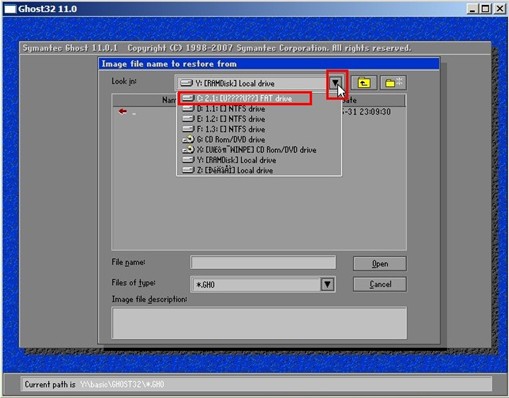Click the Ghost32 title bar system icon
Image resolution: width=509 pixels, height=398 pixels.
(x=10, y=9)
